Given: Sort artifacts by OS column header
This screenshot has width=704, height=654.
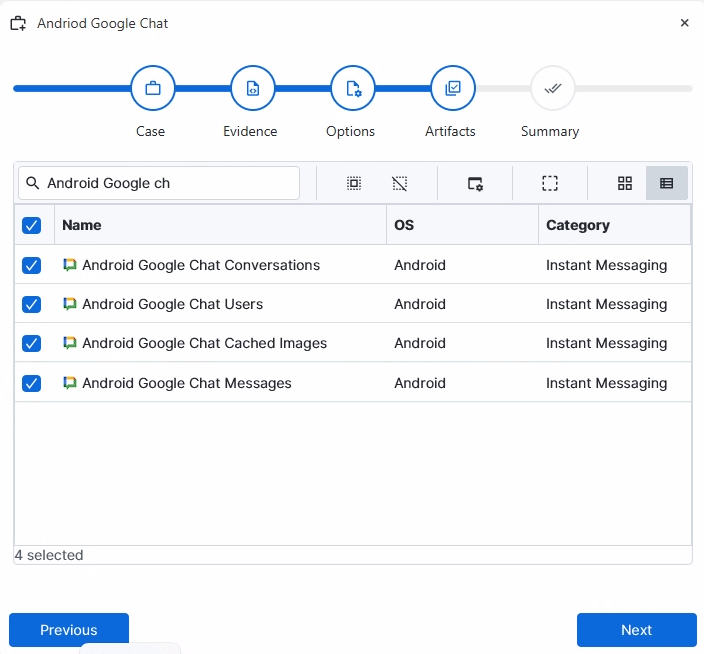Looking at the screenshot, I should [x=404, y=225].
